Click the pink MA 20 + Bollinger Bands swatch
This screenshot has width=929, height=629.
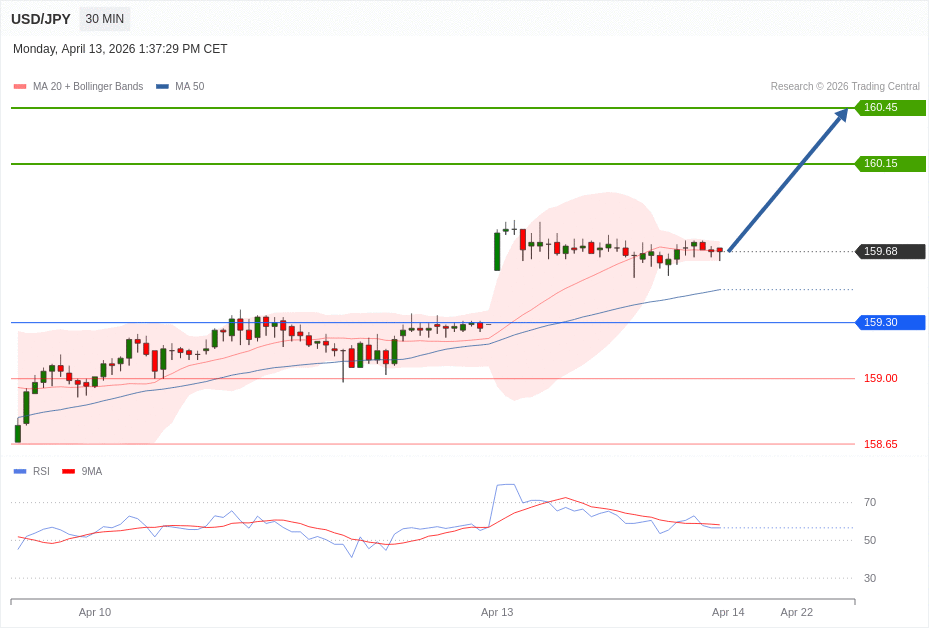pyautogui.click(x=20, y=87)
